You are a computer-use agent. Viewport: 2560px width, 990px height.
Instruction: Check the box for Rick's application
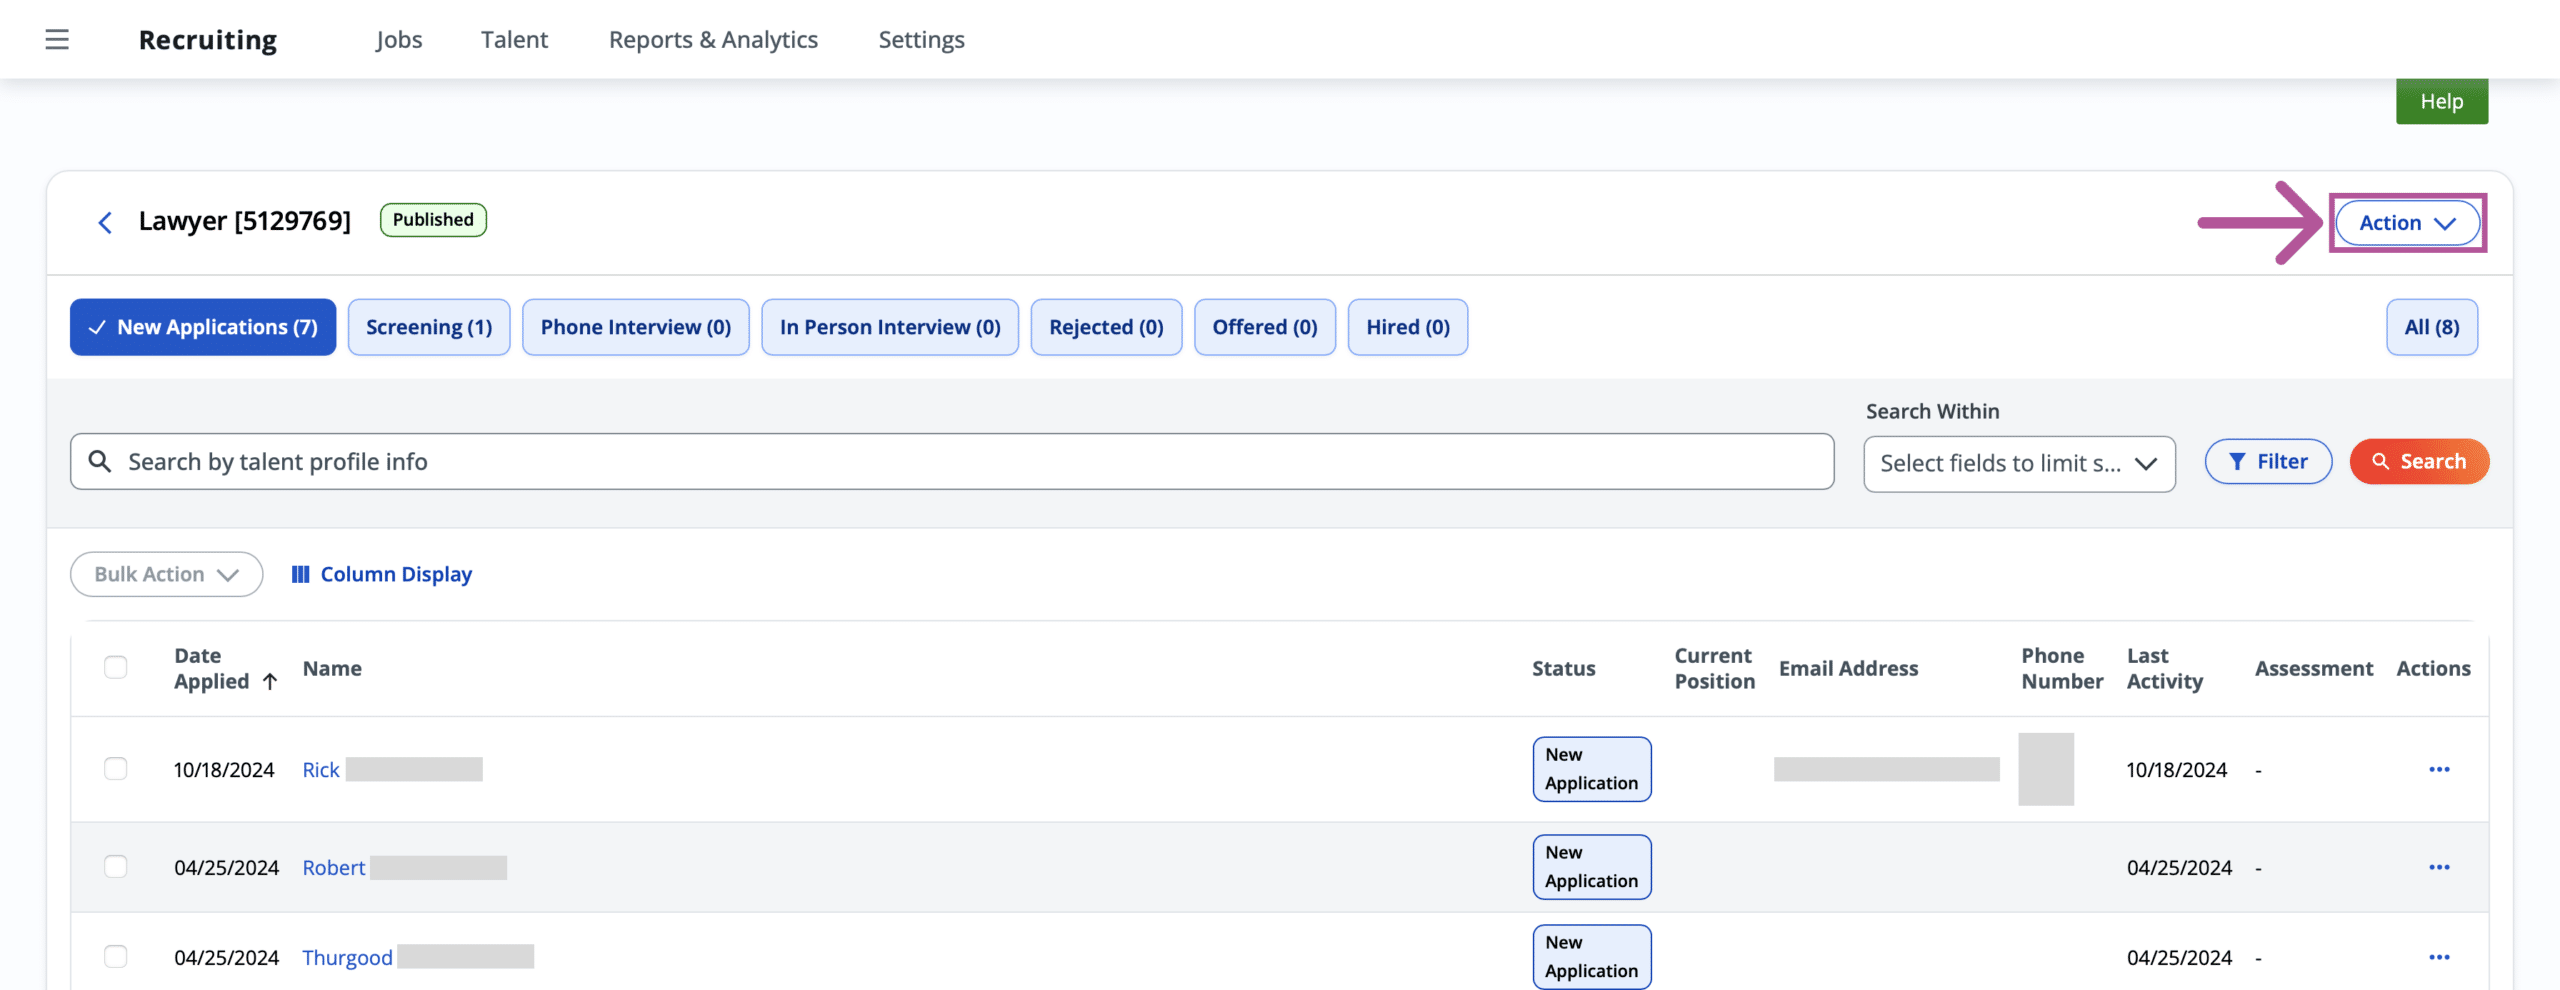116,768
